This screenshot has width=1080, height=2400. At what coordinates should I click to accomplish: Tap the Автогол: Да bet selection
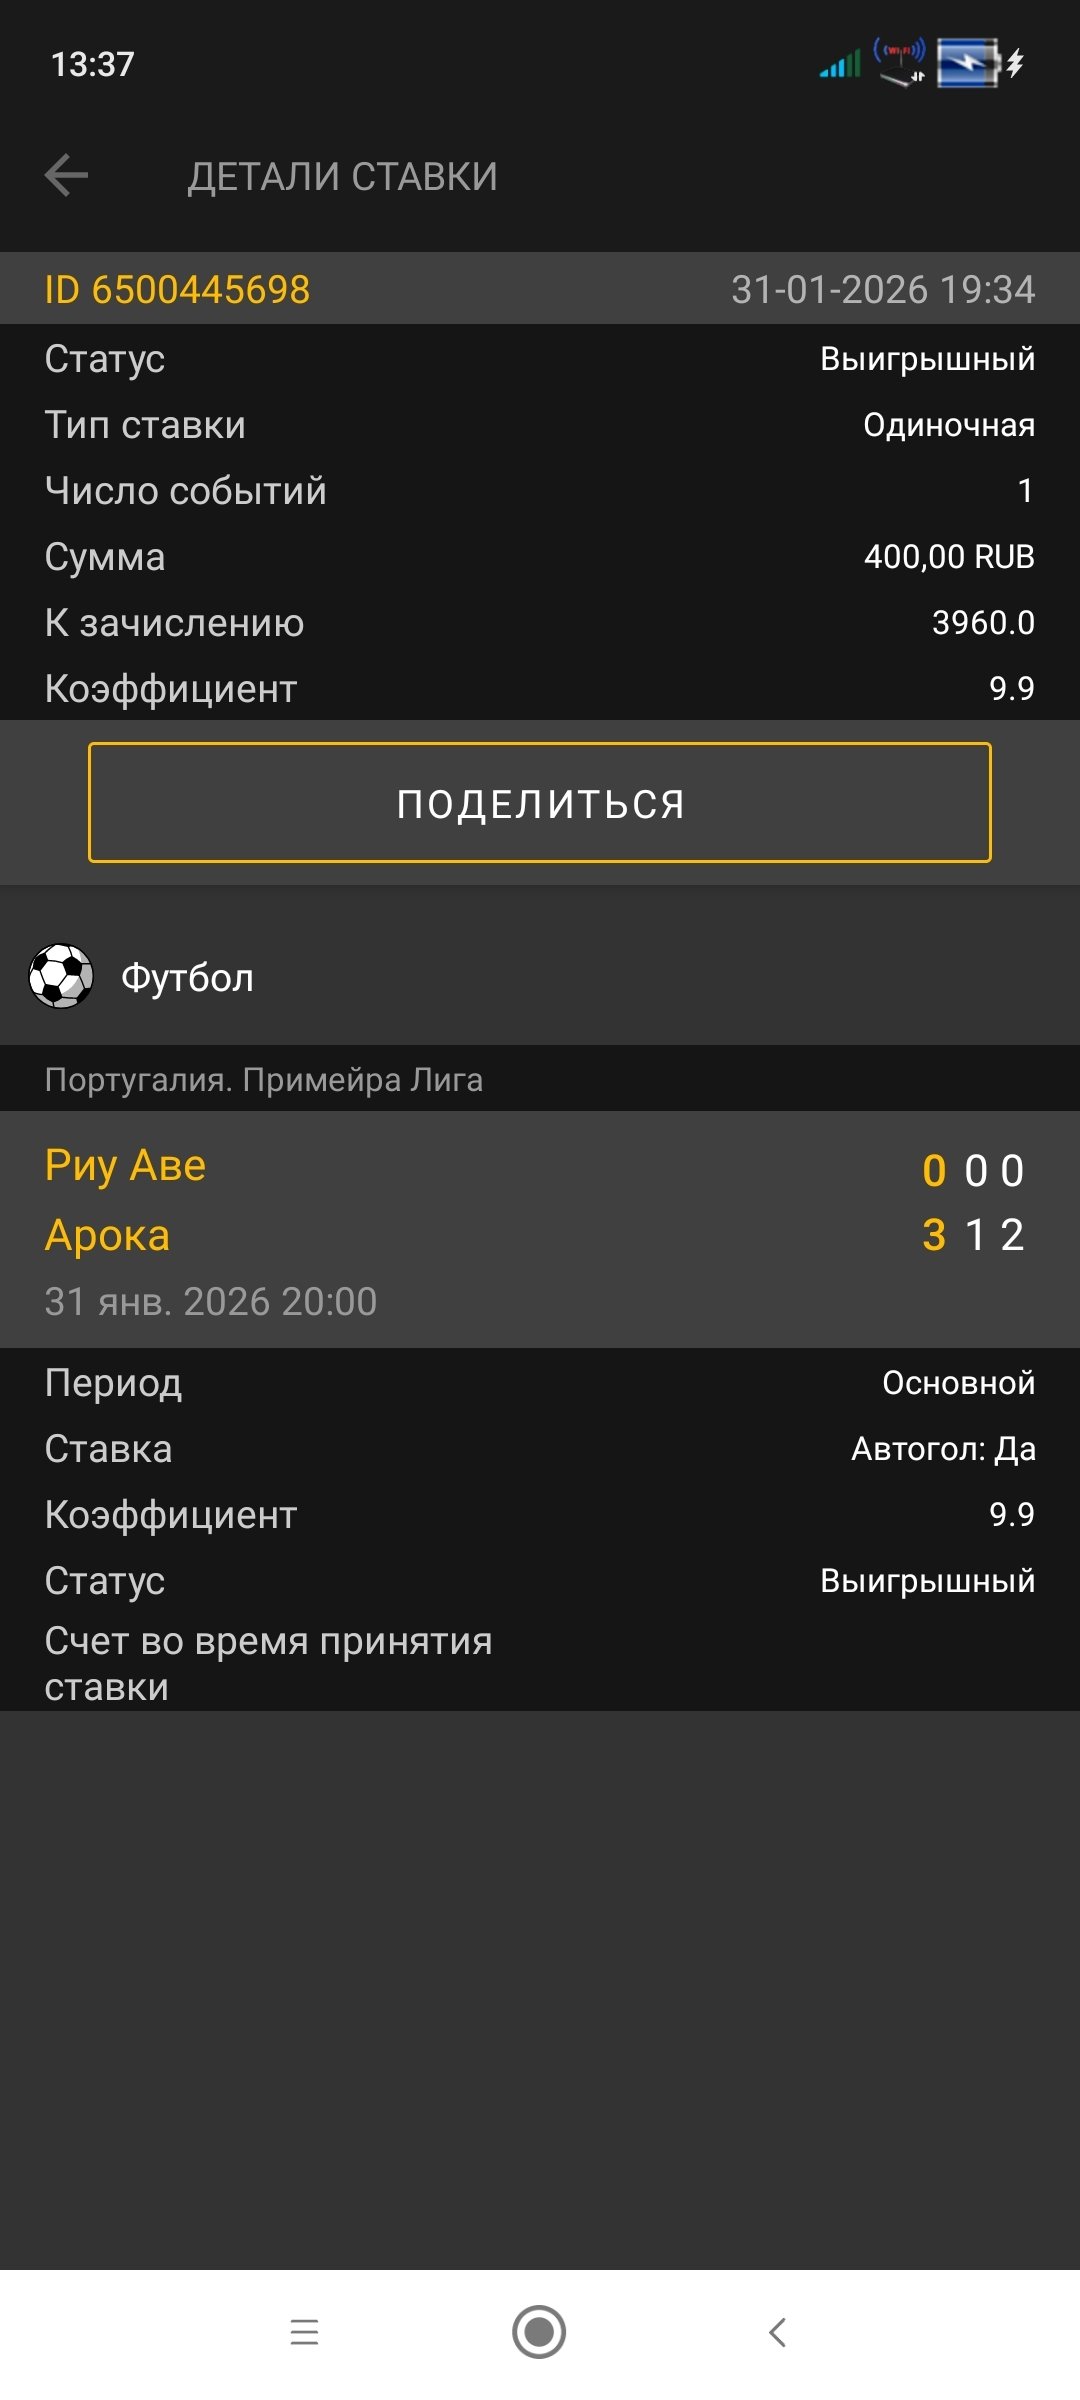pos(942,1449)
